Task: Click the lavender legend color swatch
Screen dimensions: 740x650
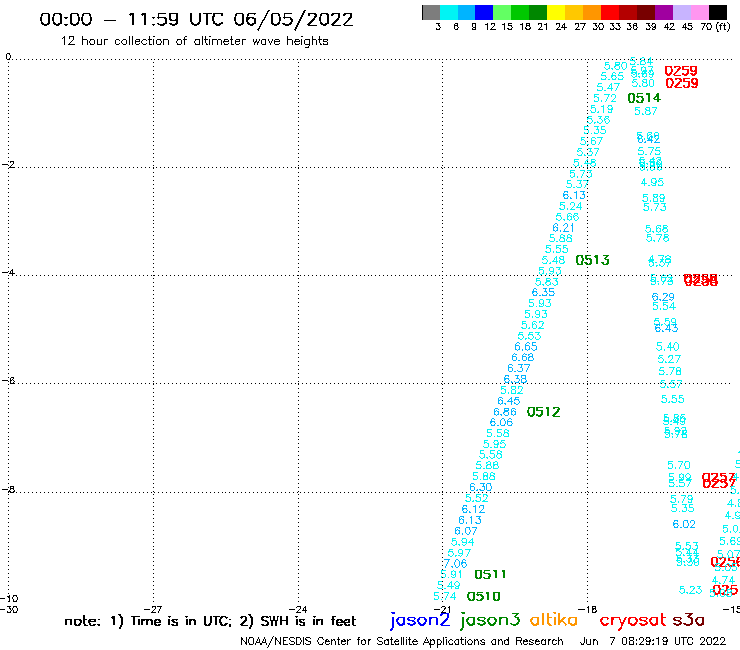Action: pos(681,12)
